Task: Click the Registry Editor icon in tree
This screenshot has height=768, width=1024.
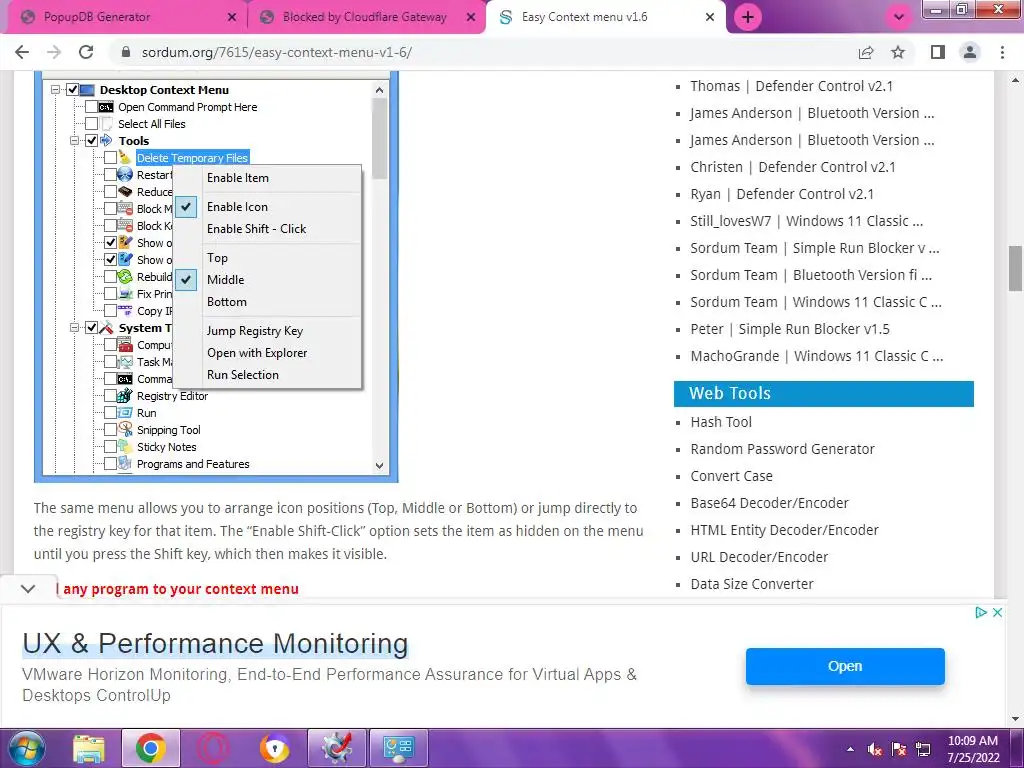Action: click(x=125, y=396)
